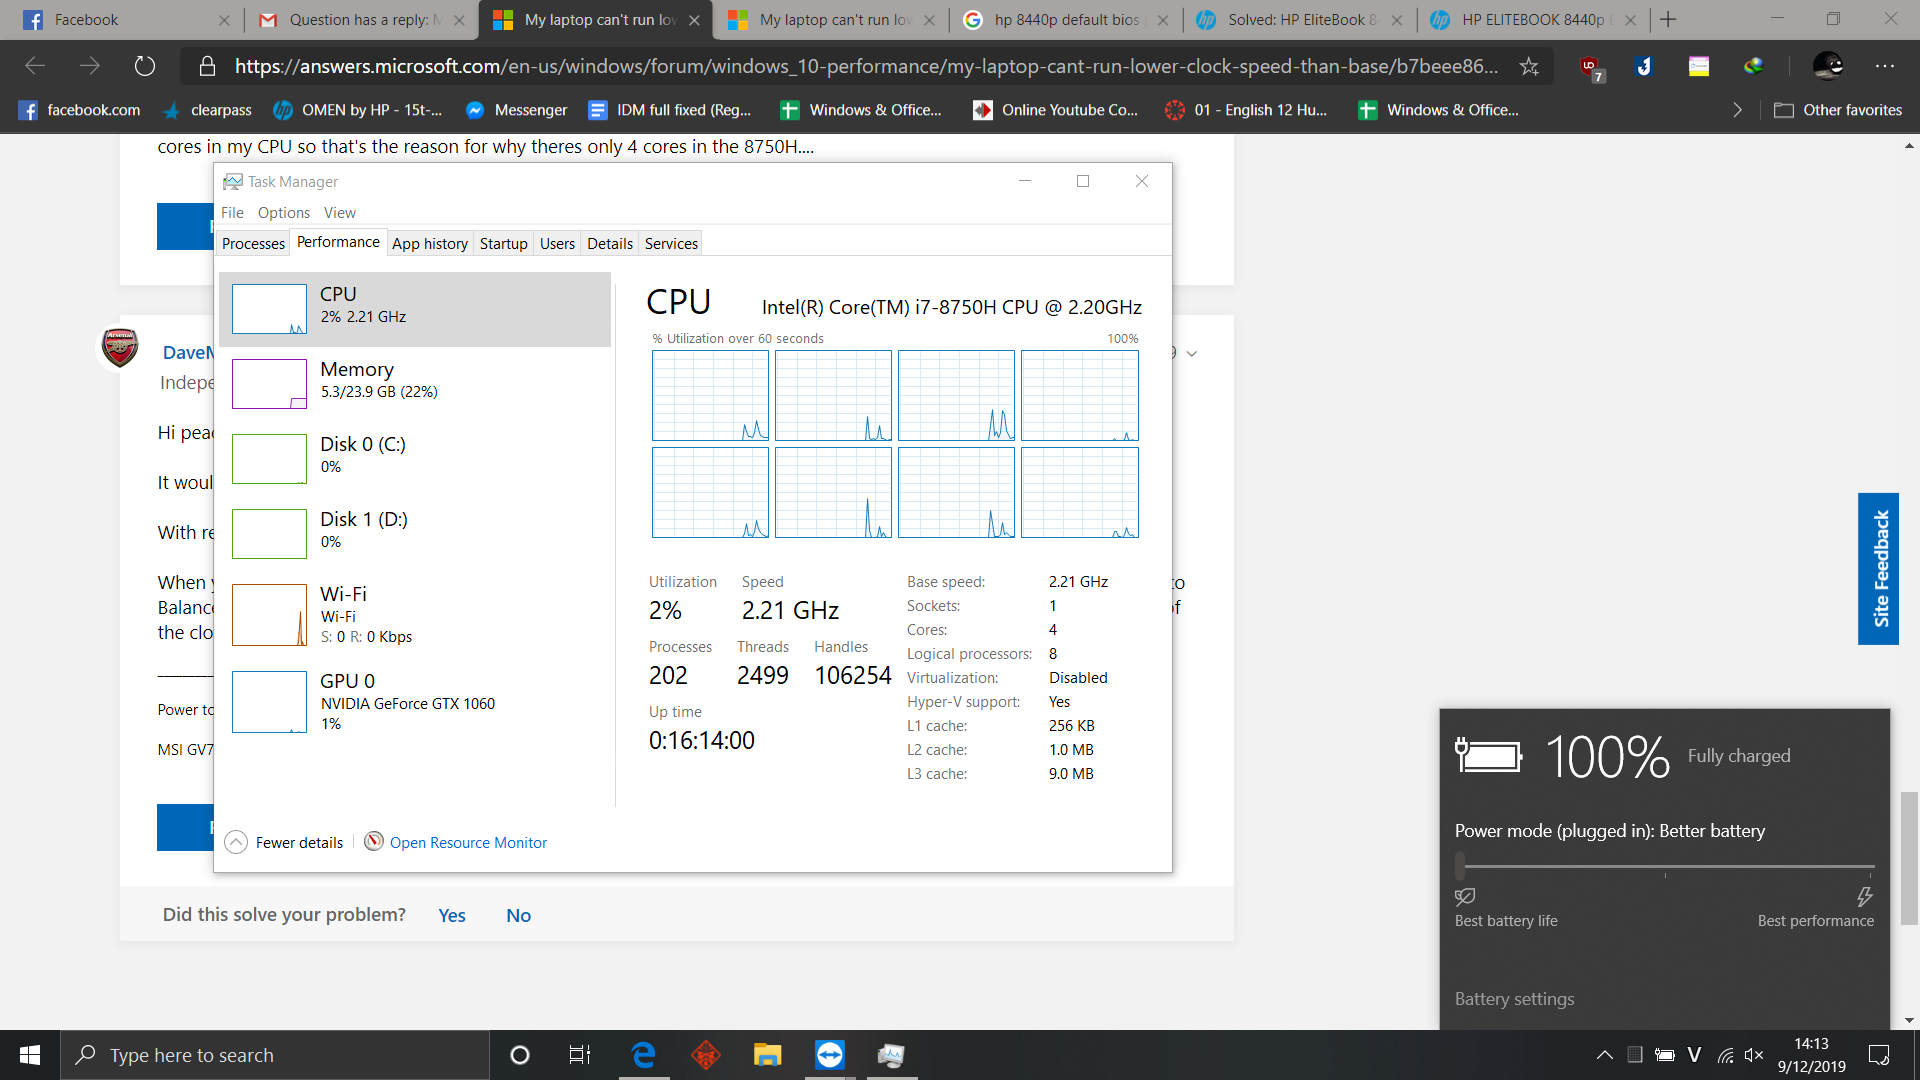Open new browser tab
The height and width of the screenshot is (1080, 1920).
tap(1668, 19)
